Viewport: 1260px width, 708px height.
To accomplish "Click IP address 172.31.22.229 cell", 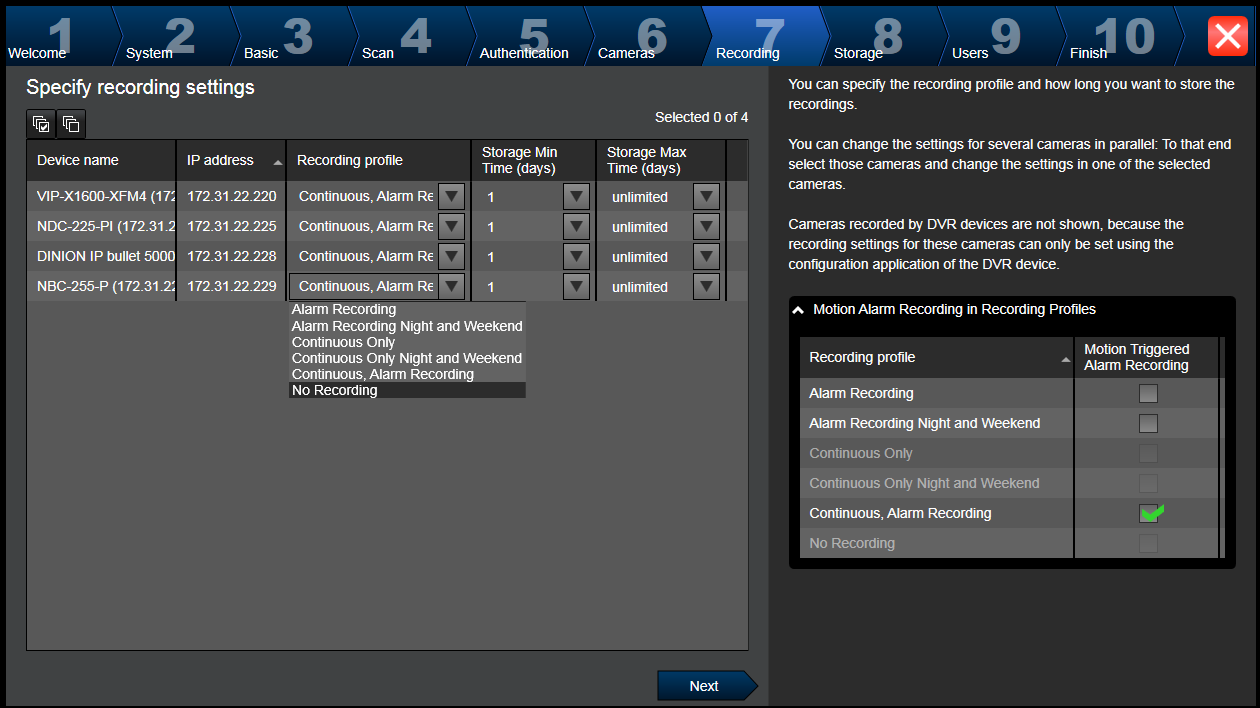I will (x=231, y=286).
